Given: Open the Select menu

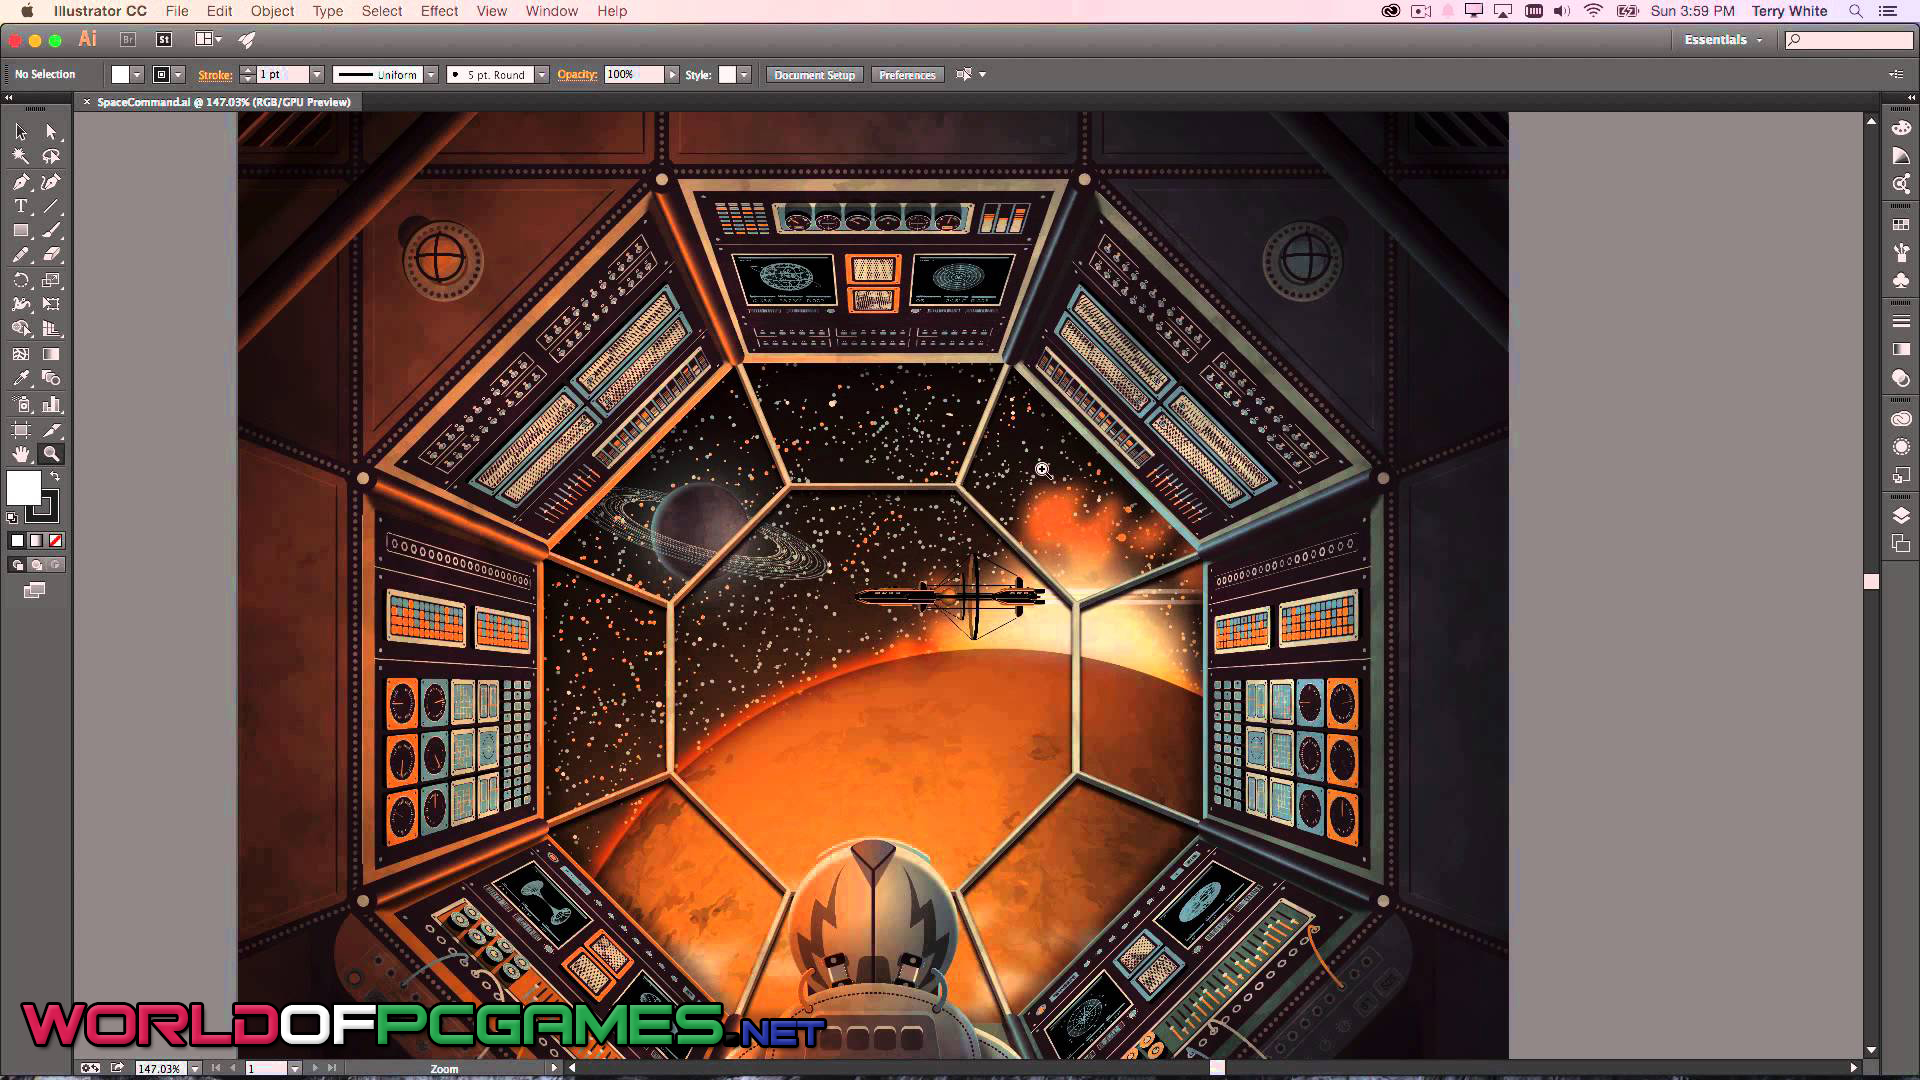Looking at the screenshot, I should click(381, 11).
